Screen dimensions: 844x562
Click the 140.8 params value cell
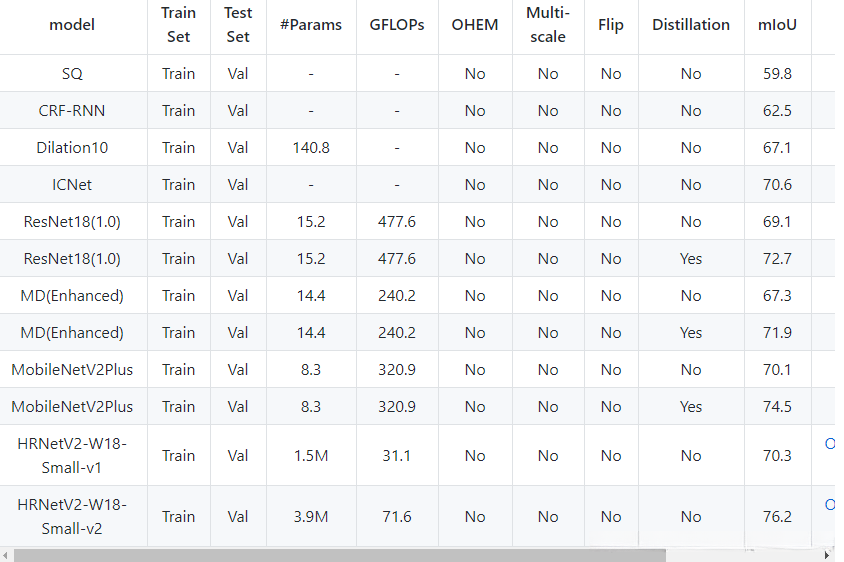click(311, 147)
